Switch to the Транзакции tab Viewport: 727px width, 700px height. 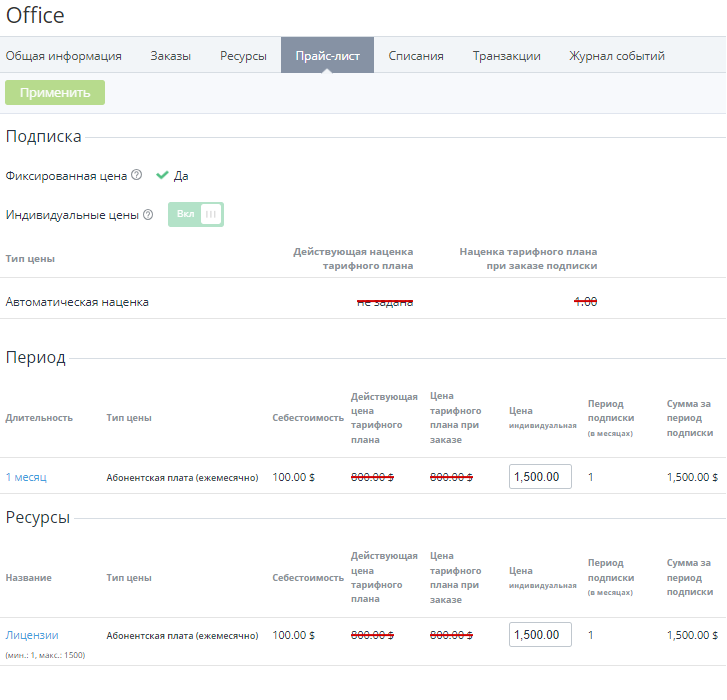[506, 56]
